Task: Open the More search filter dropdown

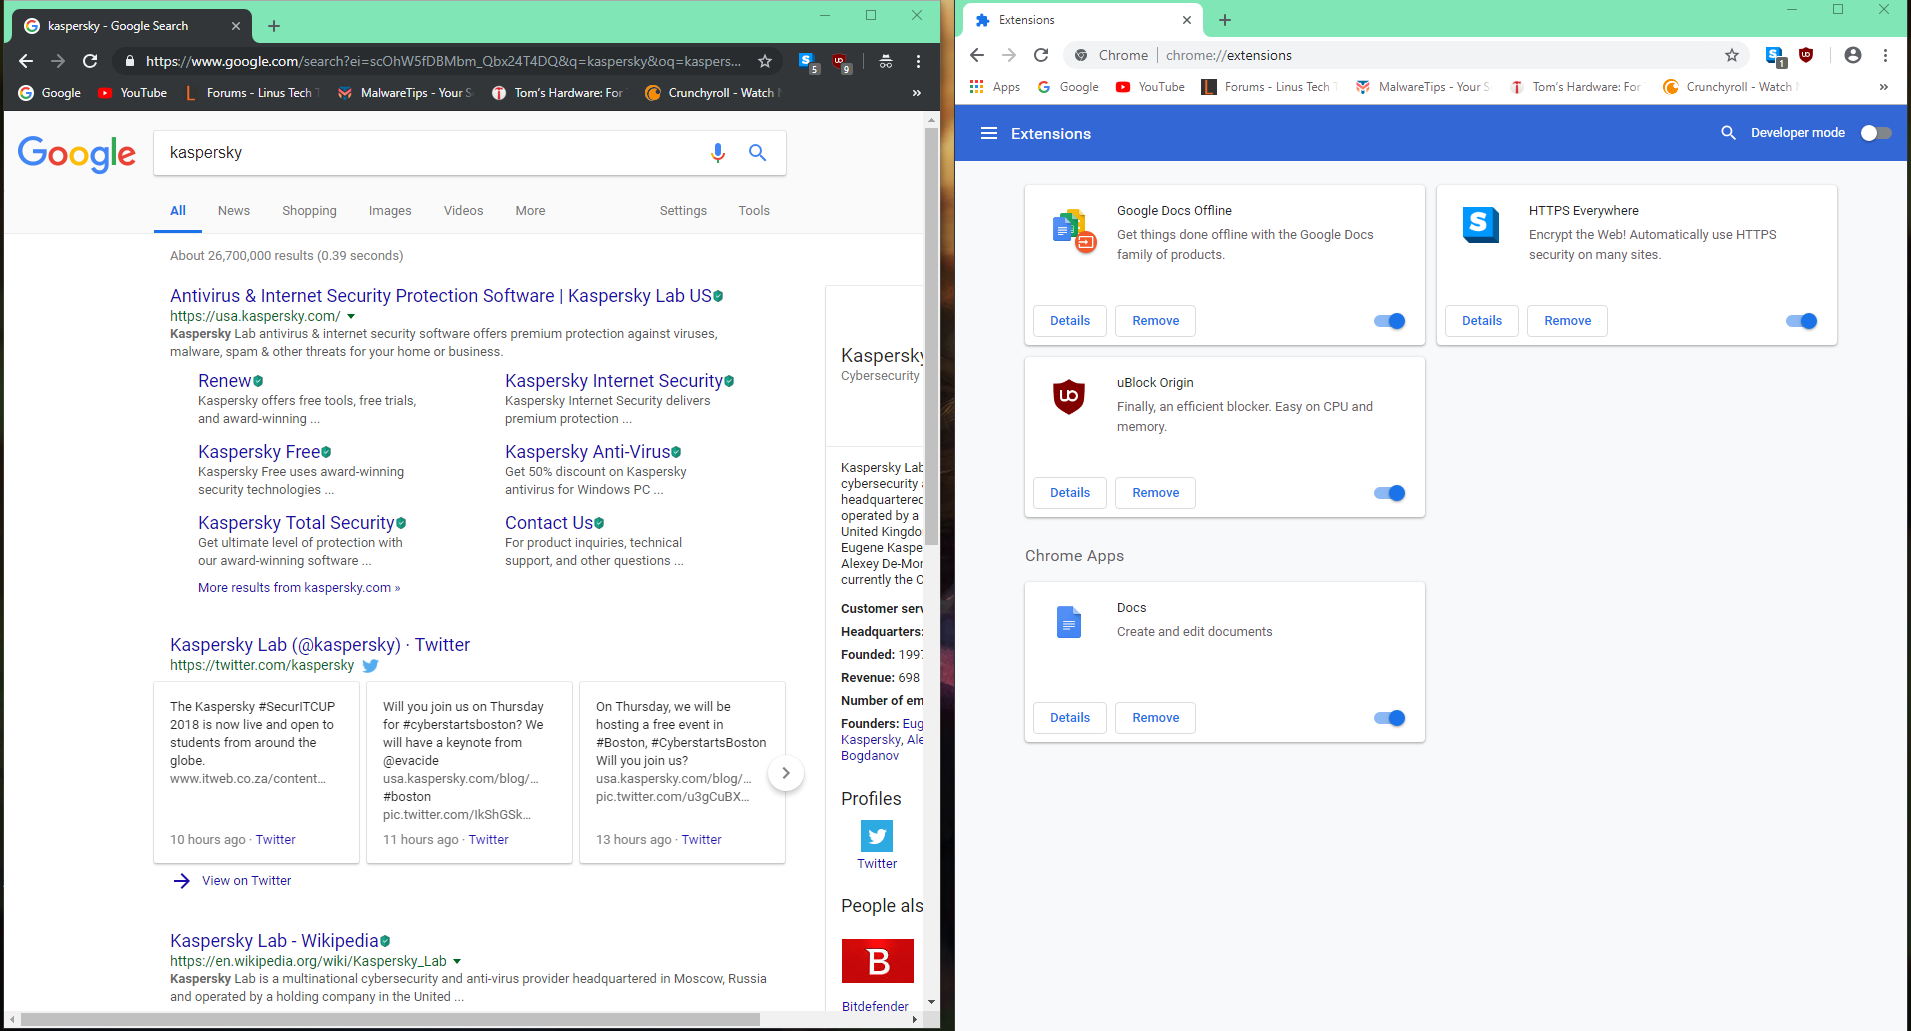Action: pos(530,211)
